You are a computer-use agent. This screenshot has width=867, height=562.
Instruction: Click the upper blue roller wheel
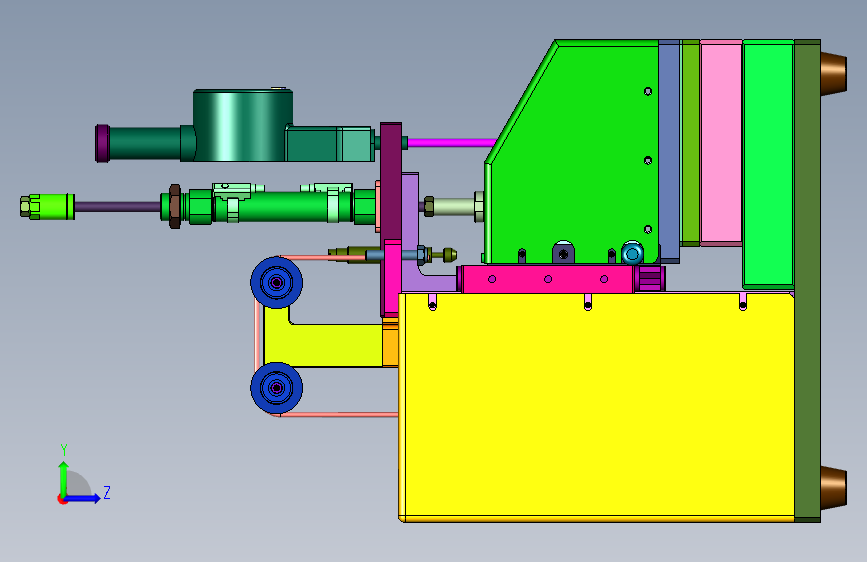click(x=276, y=283)
